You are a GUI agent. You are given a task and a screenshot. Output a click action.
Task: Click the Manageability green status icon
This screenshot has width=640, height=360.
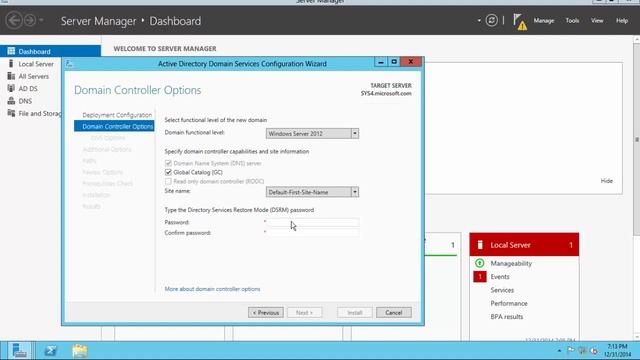point(480,263)
